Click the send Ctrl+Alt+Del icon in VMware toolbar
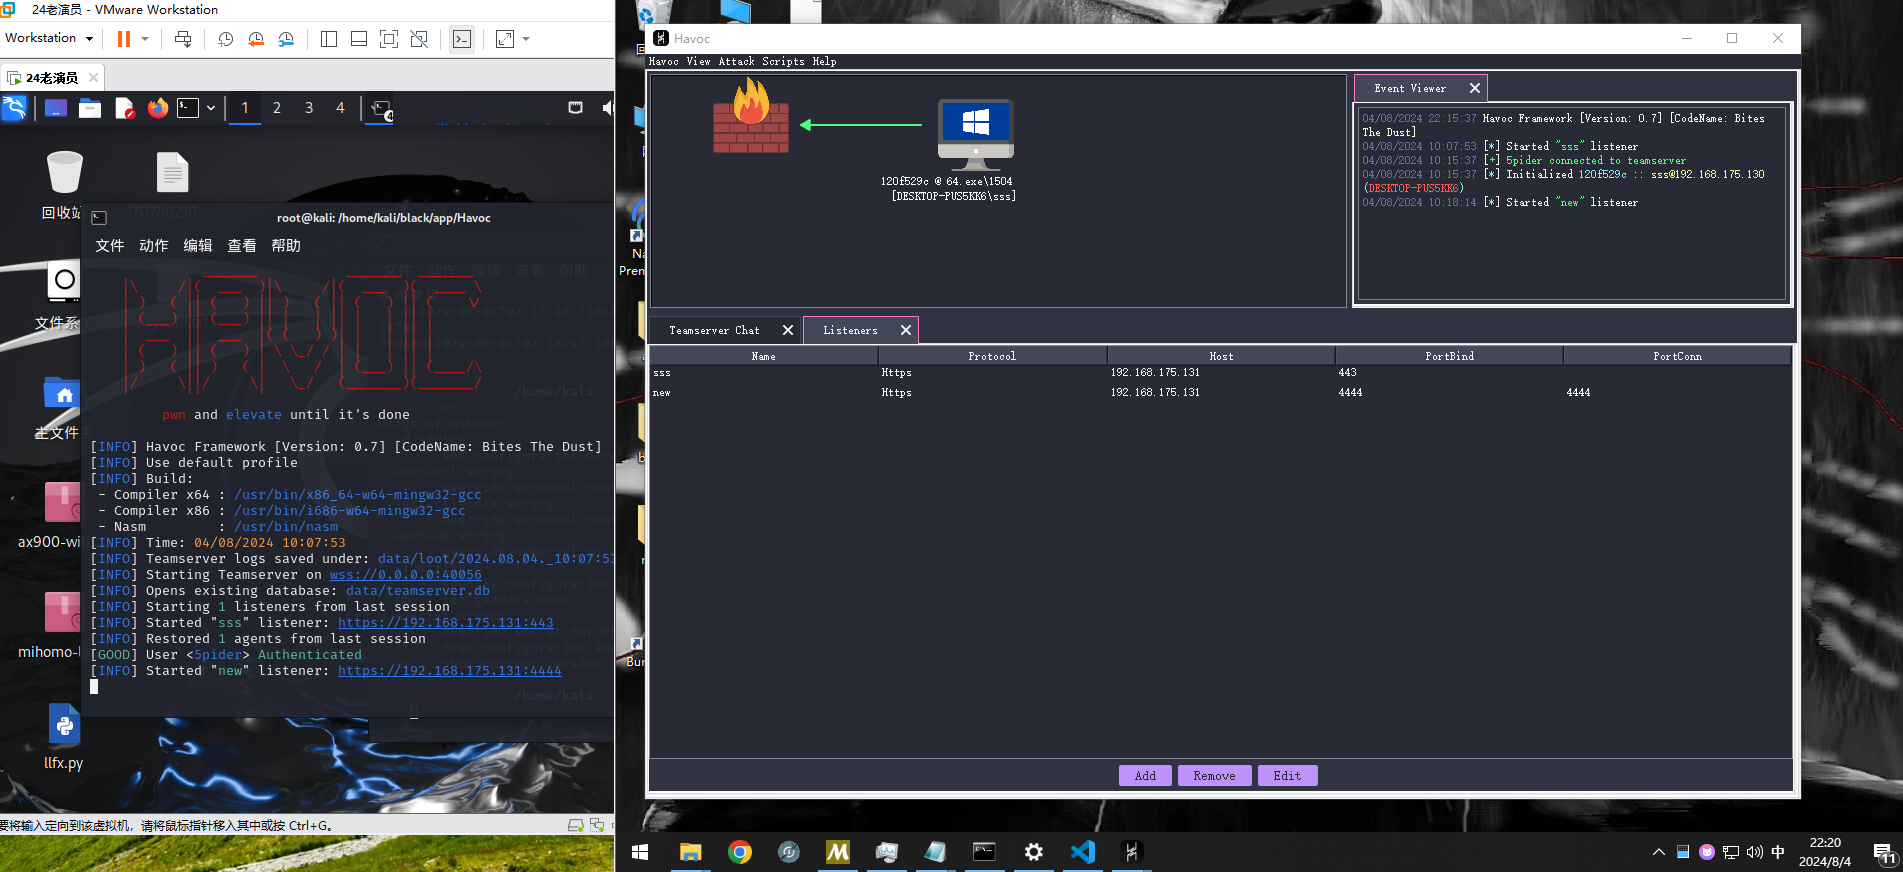The width and height of the screenshot is (1903, 872). coord(183,39)
